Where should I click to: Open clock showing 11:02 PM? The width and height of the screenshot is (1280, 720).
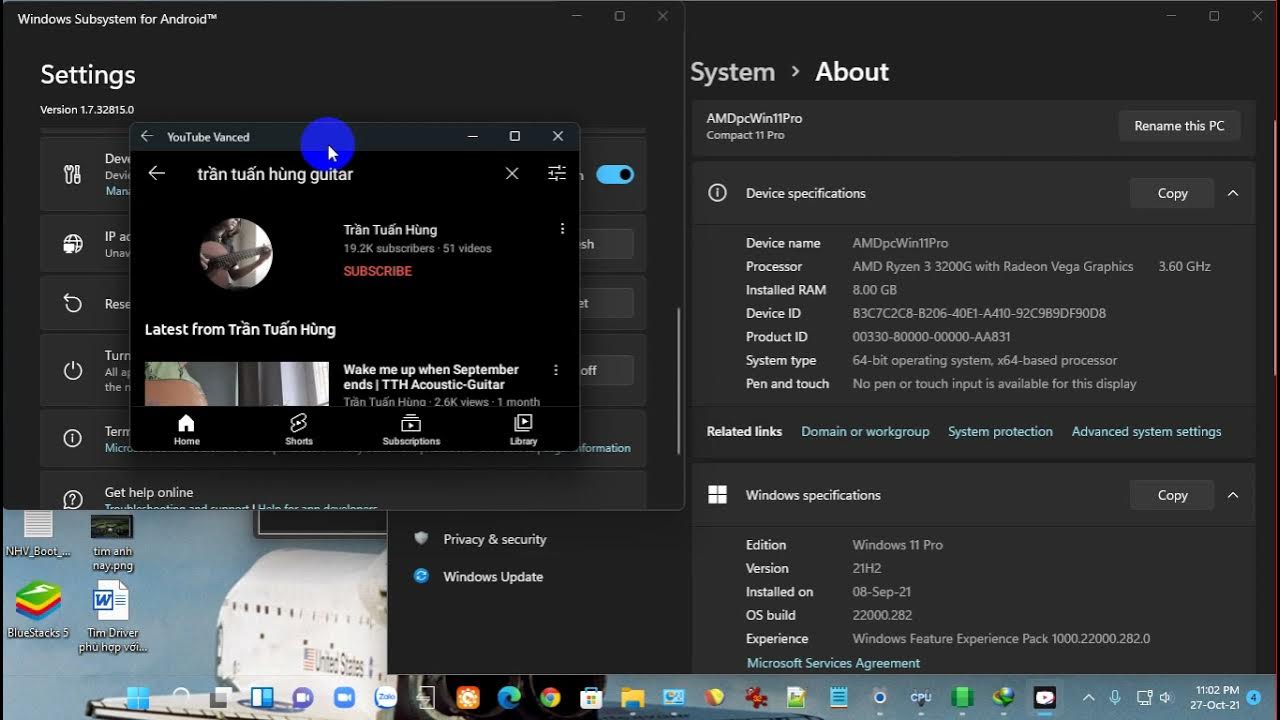pos(1217,697)
